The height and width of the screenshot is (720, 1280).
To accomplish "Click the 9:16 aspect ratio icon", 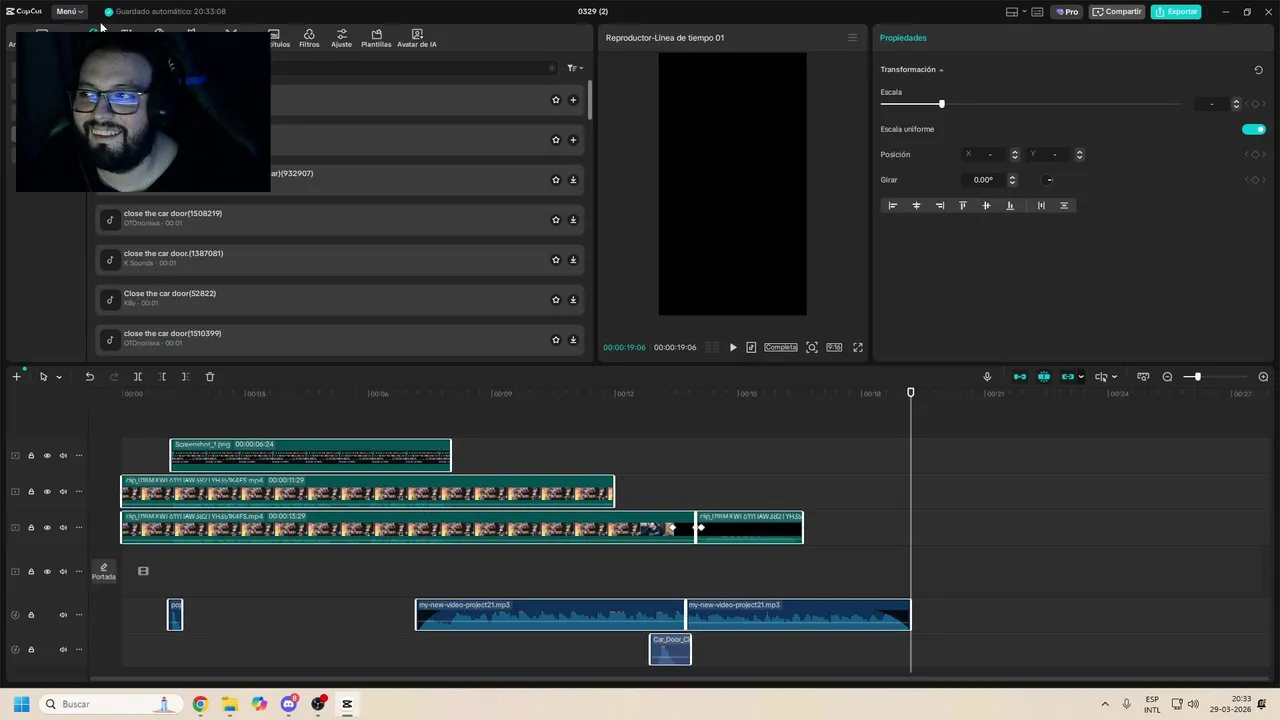I will coord(834,347).
